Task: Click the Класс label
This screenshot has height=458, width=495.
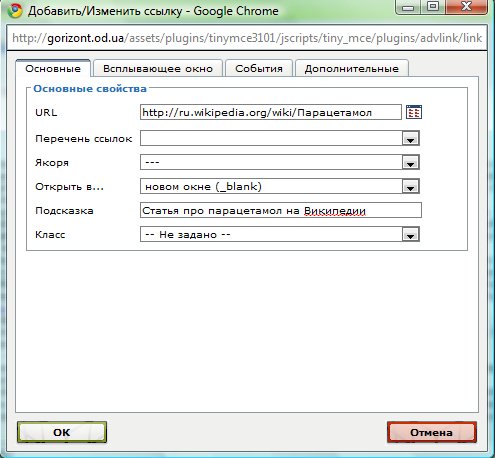Action: 50,235
